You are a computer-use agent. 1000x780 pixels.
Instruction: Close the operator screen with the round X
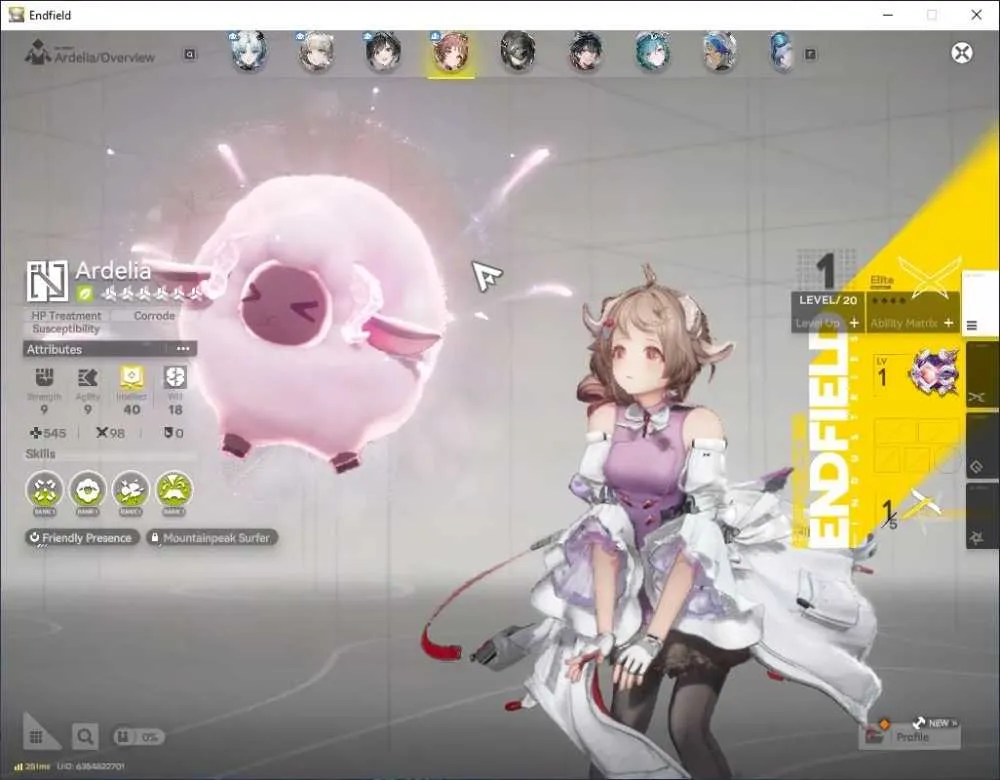pos(962,52)
